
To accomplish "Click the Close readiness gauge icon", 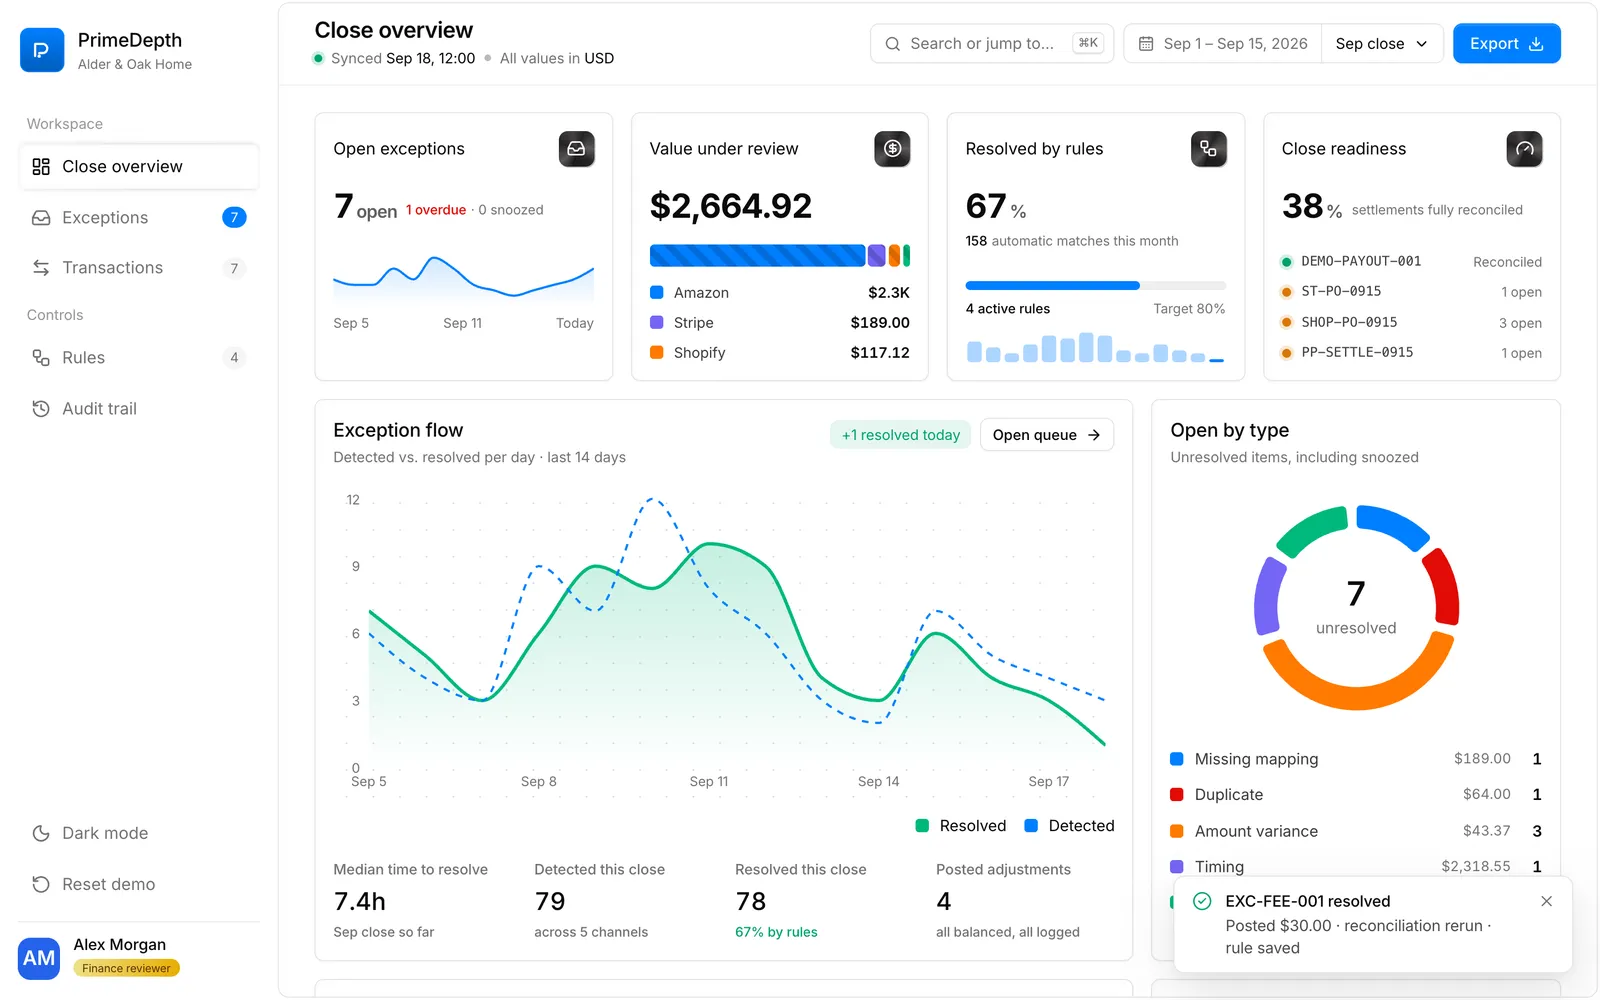I will click(1525, 149).
